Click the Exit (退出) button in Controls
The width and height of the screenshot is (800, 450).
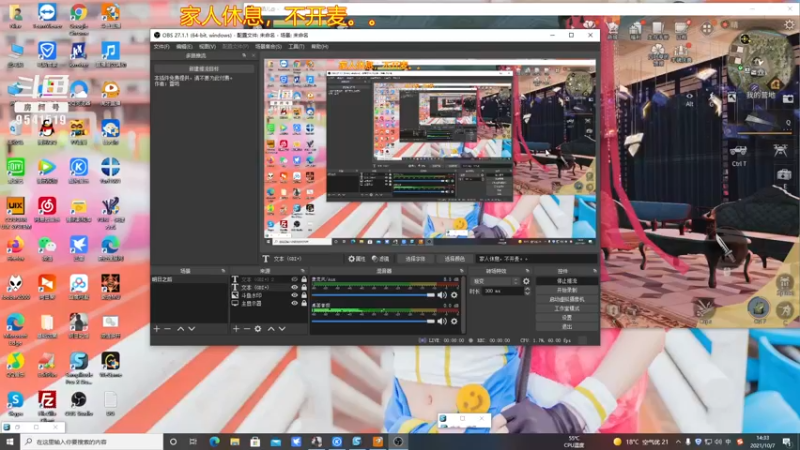[567, 327]
